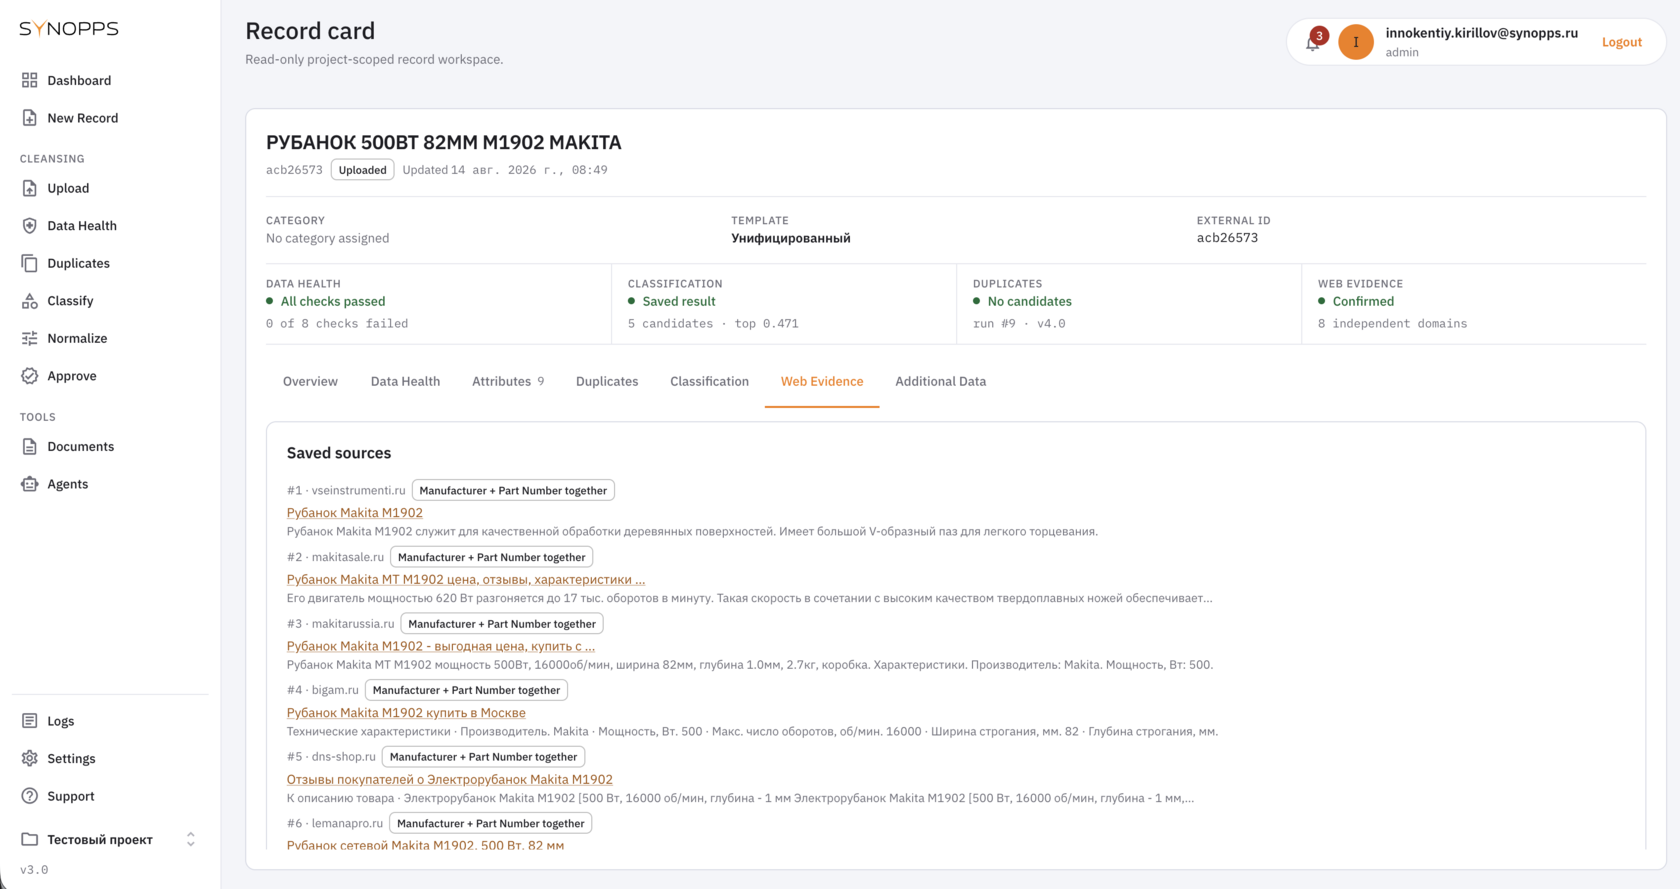1680x889 pixels.
Task: Click the No candidates duplicates status
Action: [x=1029, y=301]
